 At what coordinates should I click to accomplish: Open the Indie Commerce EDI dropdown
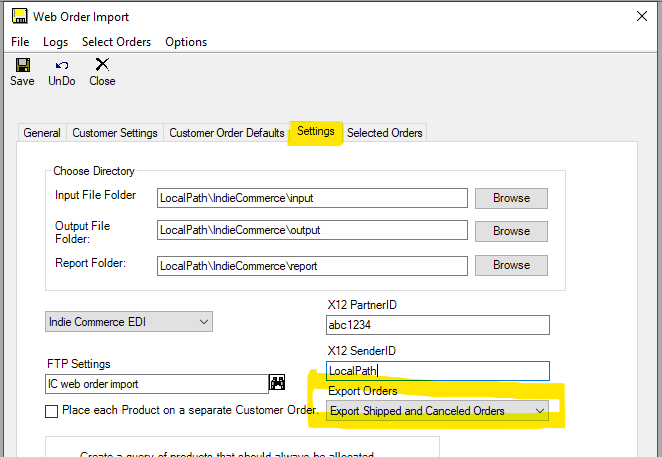coord(129,322)
